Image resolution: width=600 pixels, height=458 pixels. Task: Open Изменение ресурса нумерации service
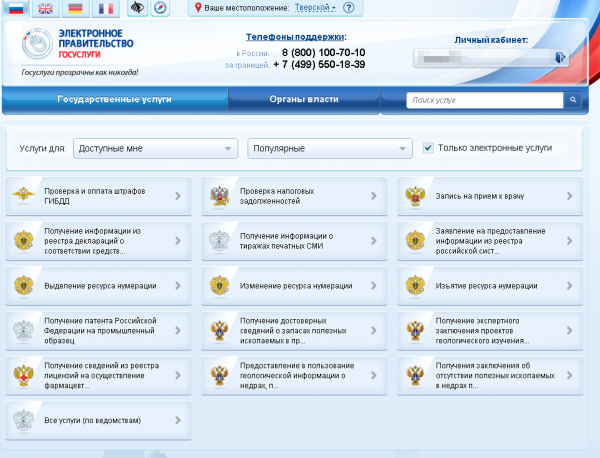tap(294, 285)
